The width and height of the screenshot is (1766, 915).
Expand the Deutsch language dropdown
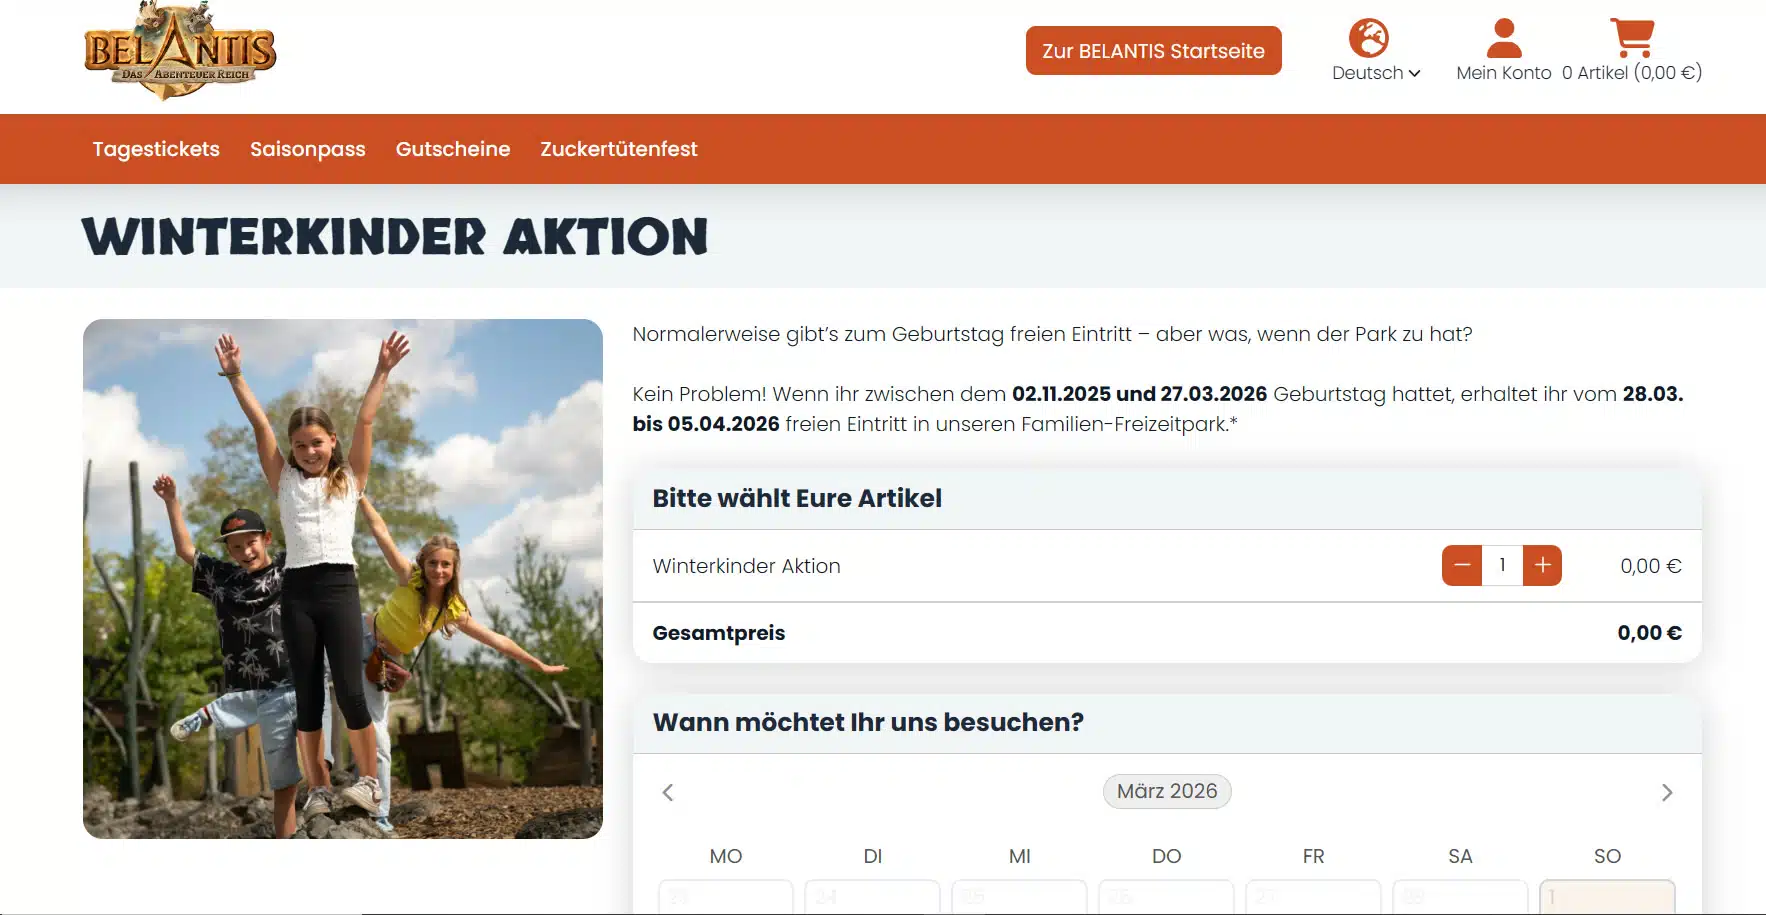point(1376,73)
